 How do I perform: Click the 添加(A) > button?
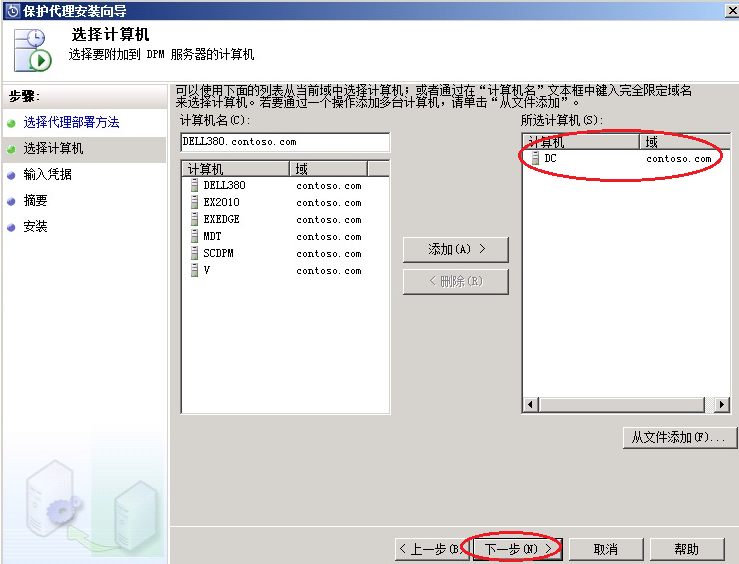[x=456, y=249]
